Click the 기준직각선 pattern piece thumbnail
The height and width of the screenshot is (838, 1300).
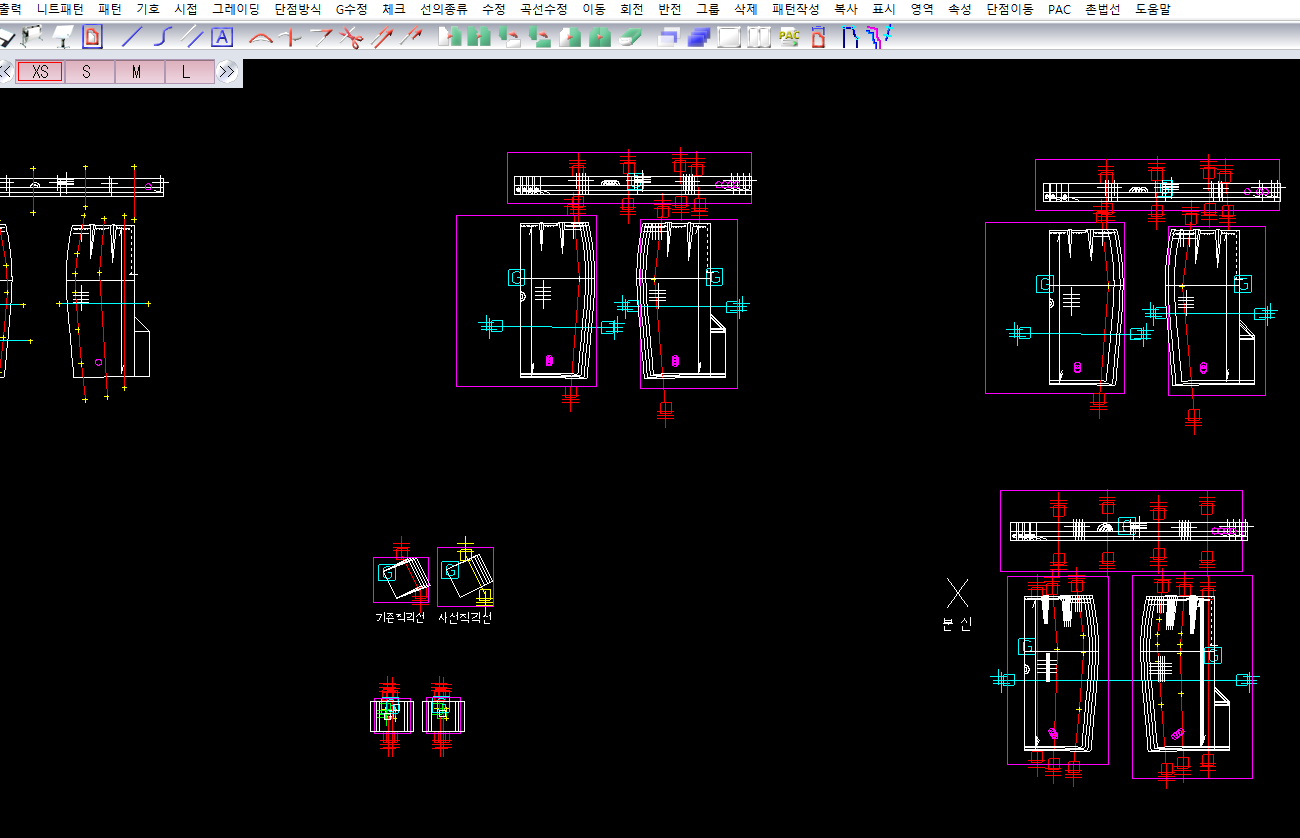[400, 581]
